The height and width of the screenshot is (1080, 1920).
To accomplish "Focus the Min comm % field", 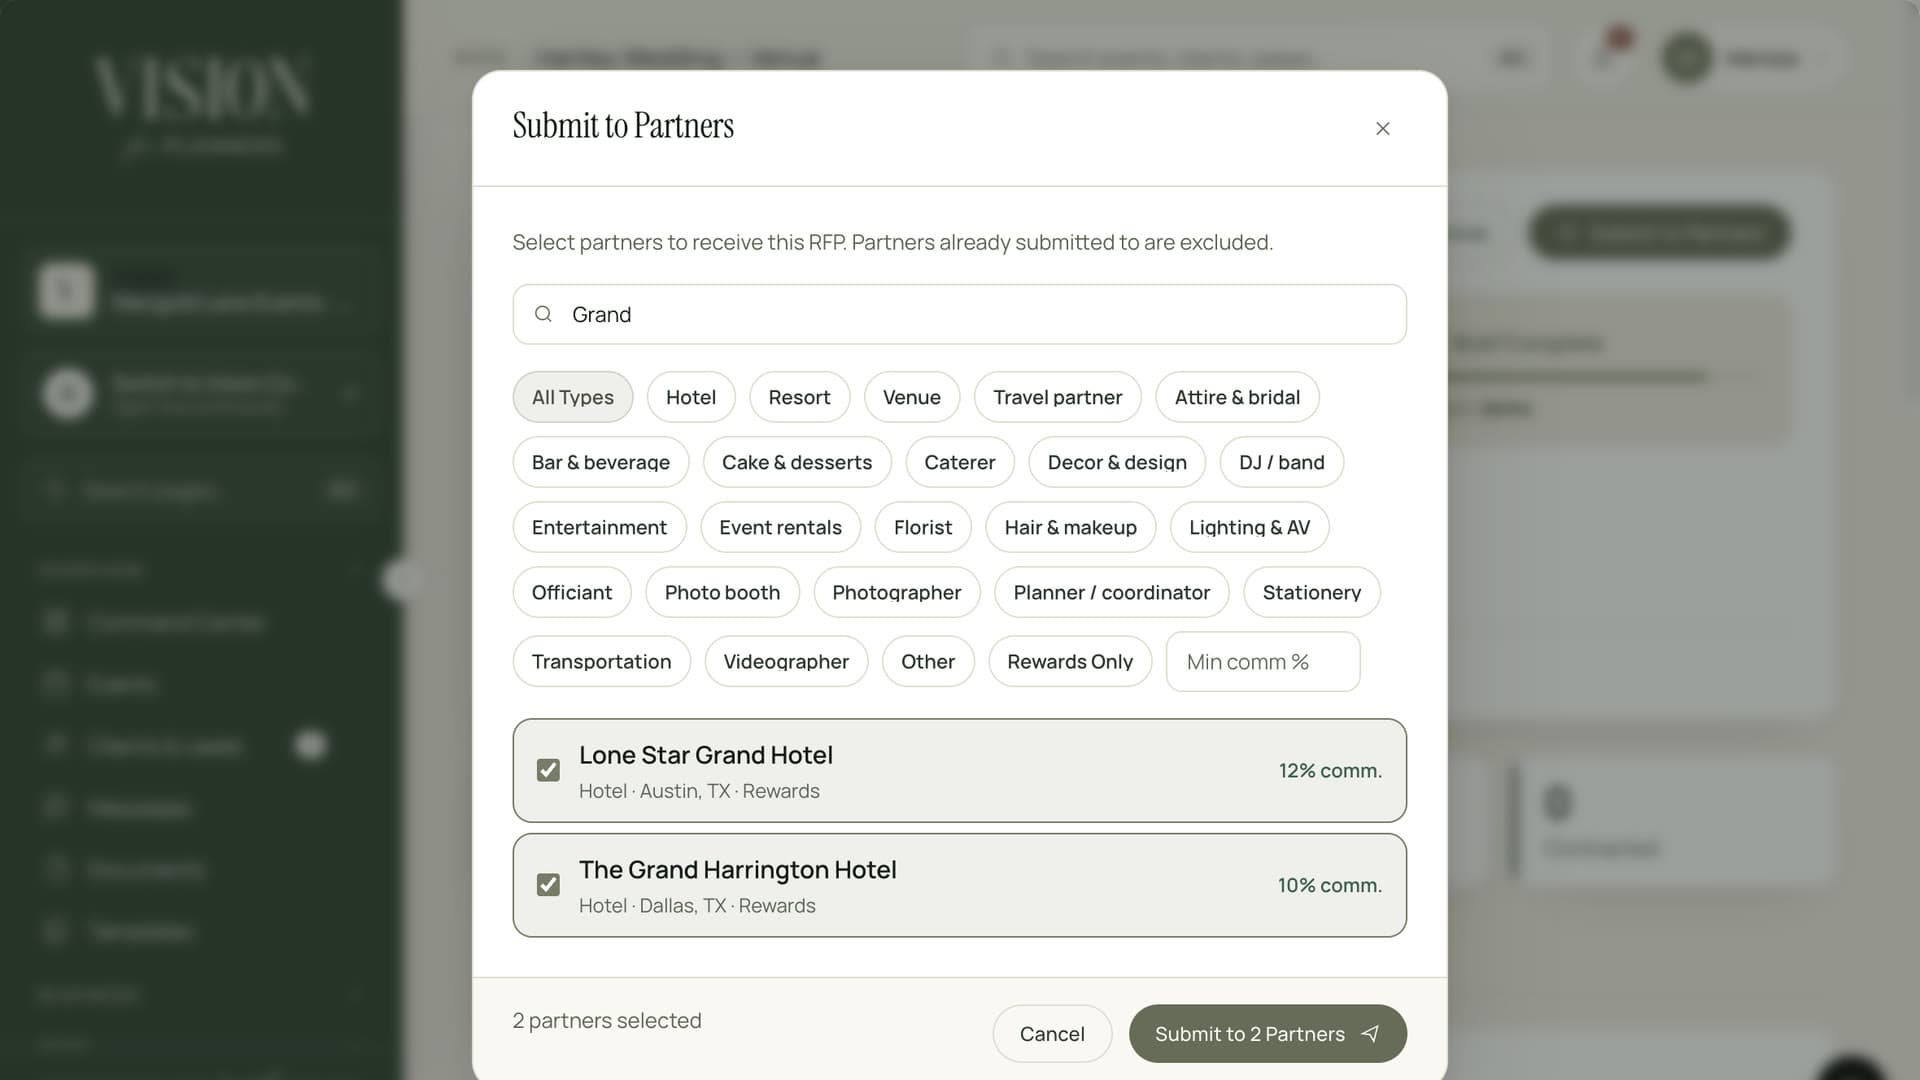I will (1263, 661).
